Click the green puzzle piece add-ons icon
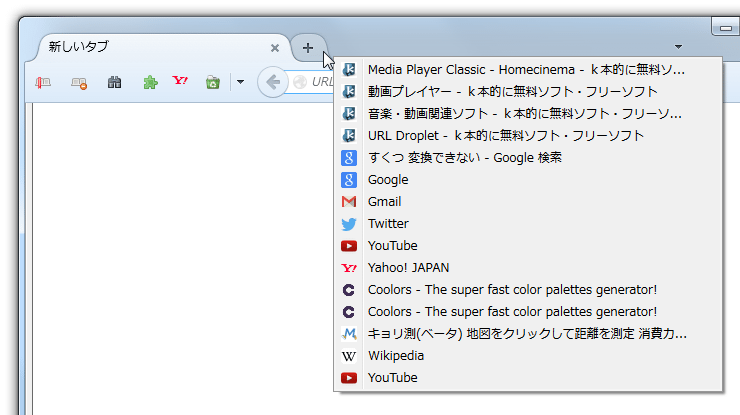Screen dimensions: 740x415 point(150,83)
